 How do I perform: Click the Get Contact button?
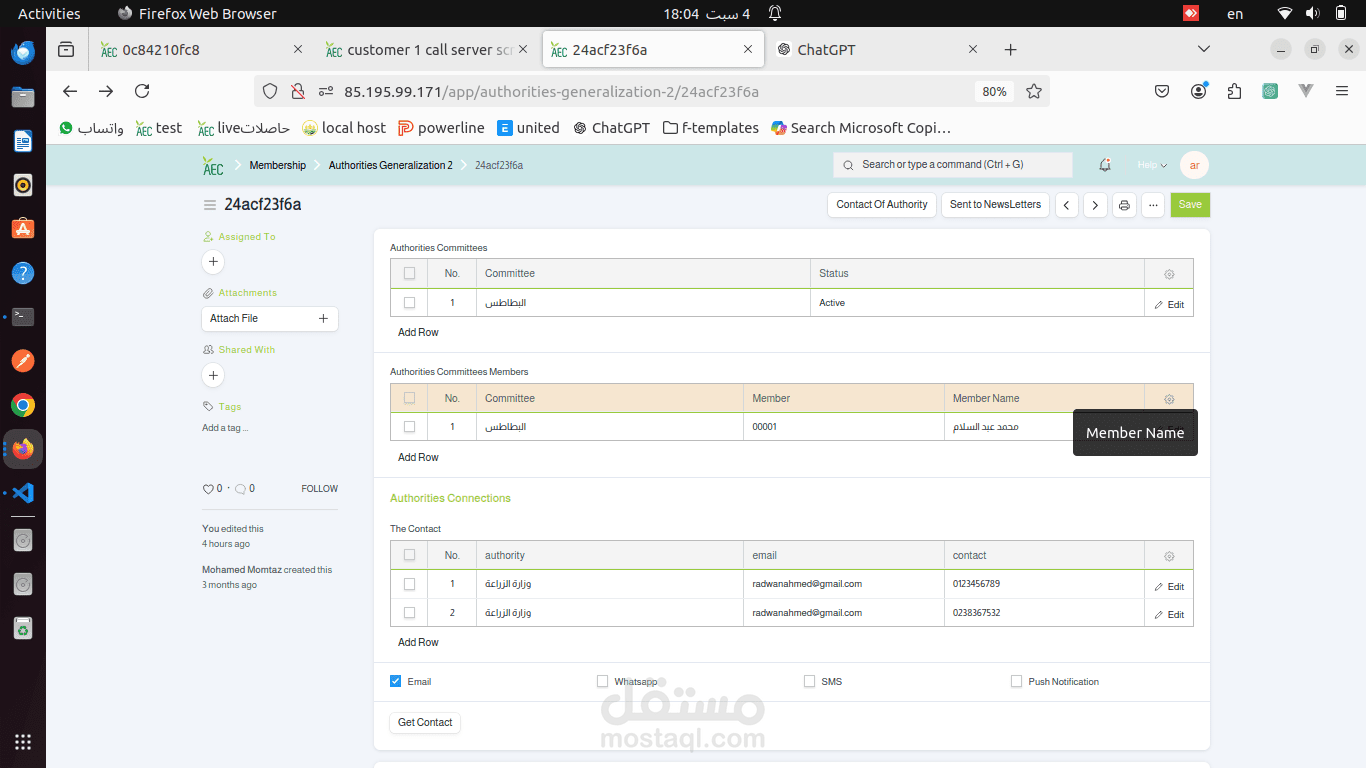(x=425, y=722)
